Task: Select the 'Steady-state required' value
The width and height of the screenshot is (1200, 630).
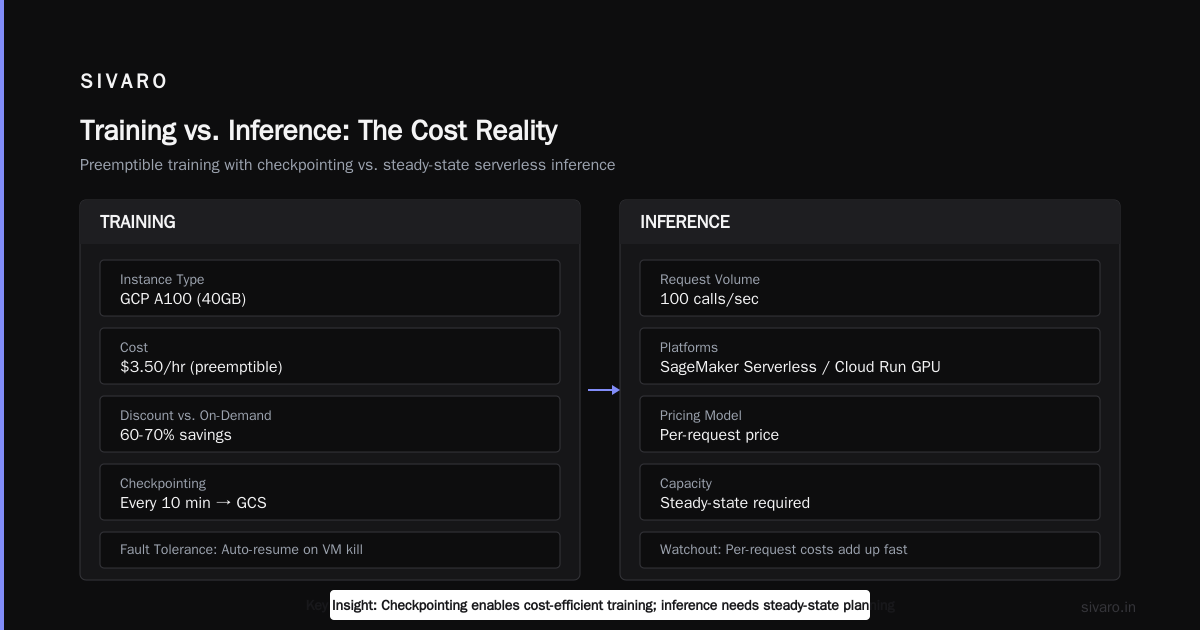Action: pos(735,503)
